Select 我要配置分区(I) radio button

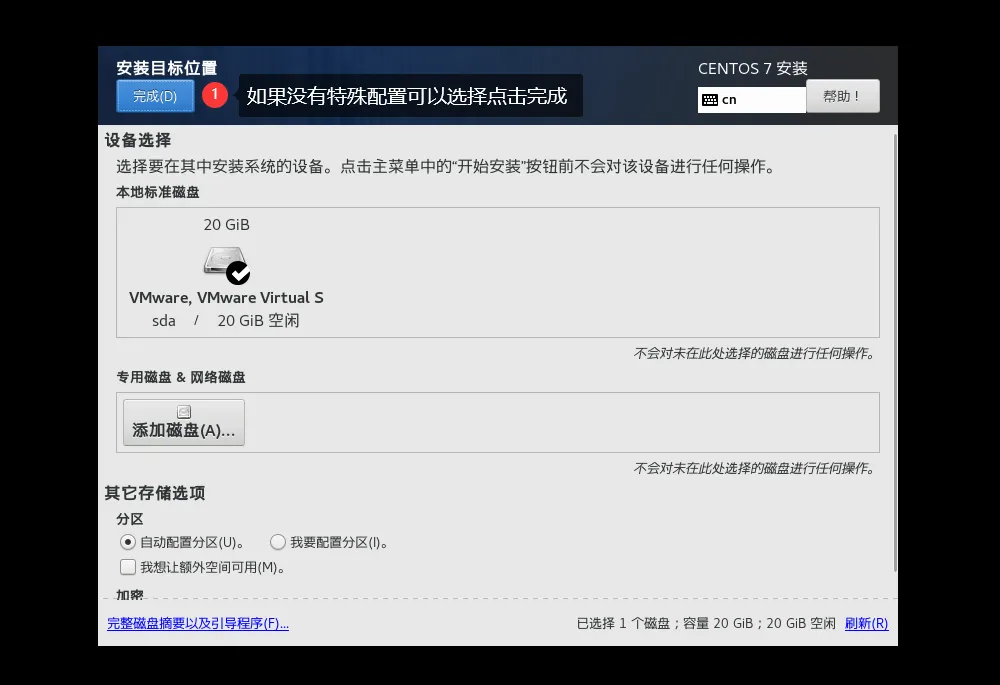[x=277, y=542]
